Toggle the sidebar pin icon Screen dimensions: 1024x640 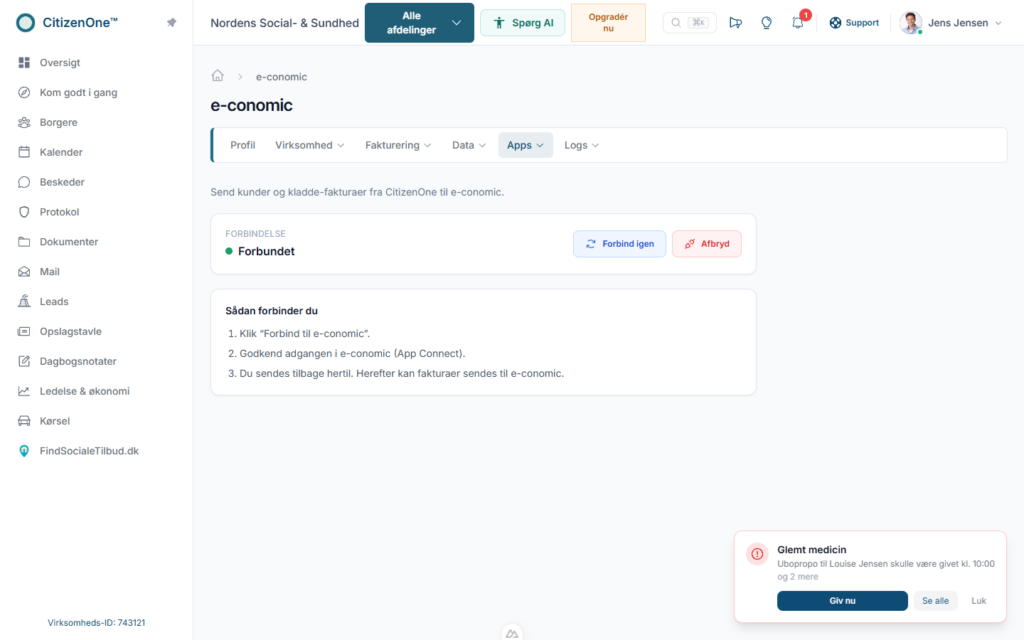(172, 23)
